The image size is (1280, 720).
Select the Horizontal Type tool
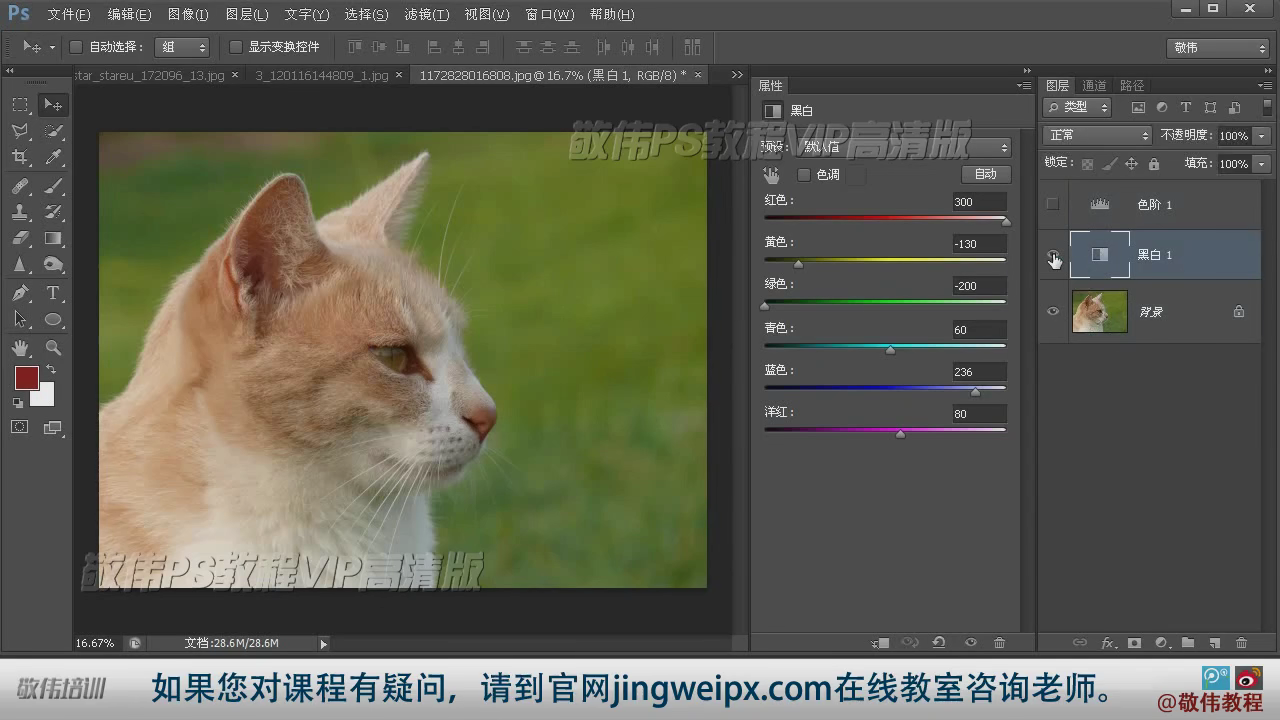pos(54,293)
